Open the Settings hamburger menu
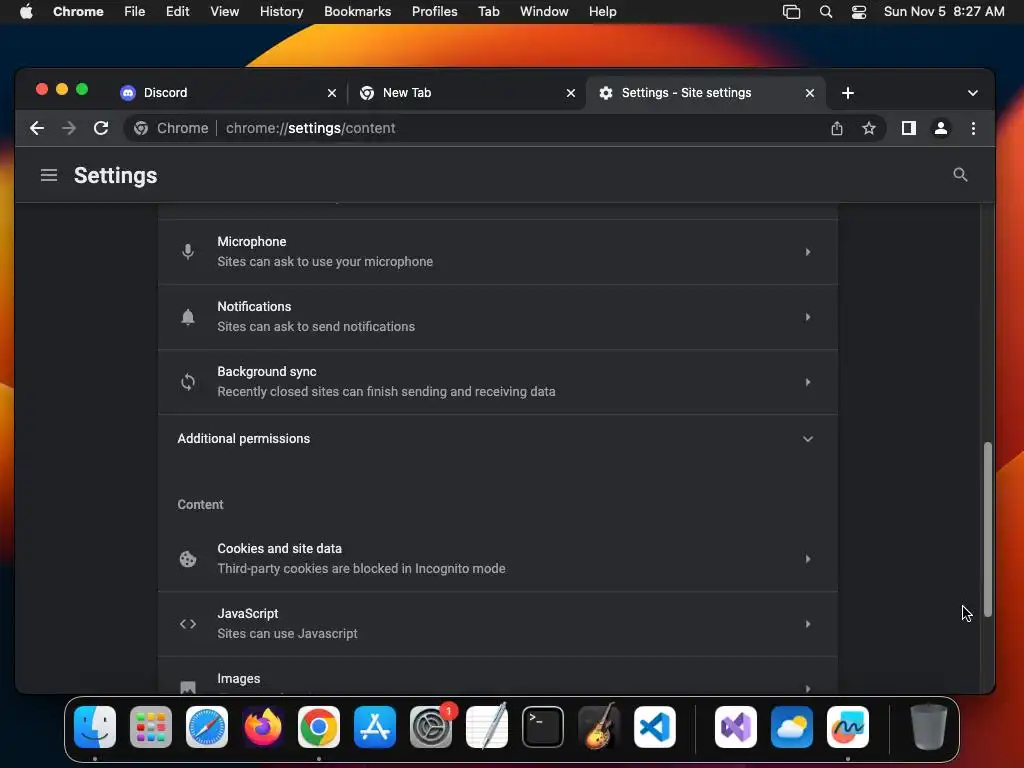This screenshot has height=768, width=1024. coord(49,175)
